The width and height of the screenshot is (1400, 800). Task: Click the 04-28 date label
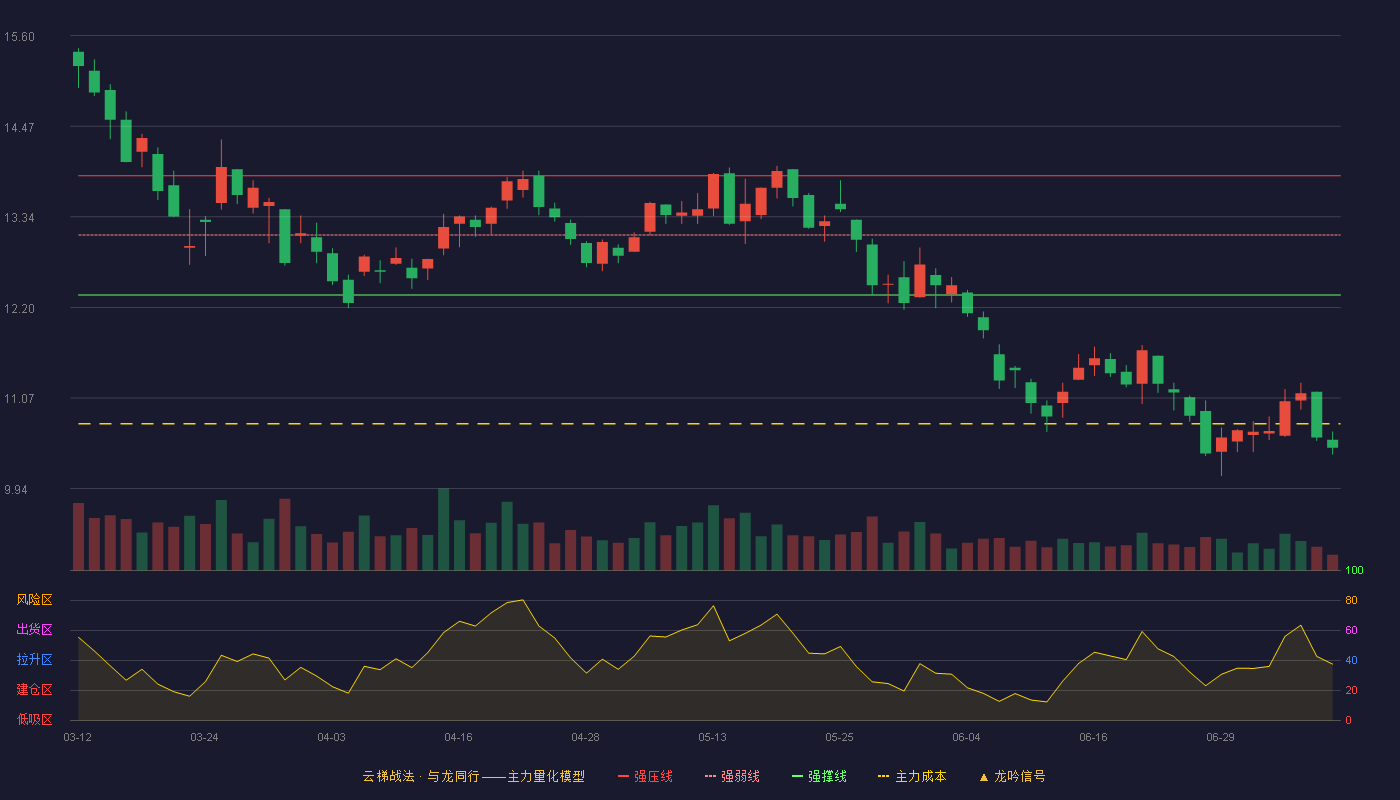point(585,737)
